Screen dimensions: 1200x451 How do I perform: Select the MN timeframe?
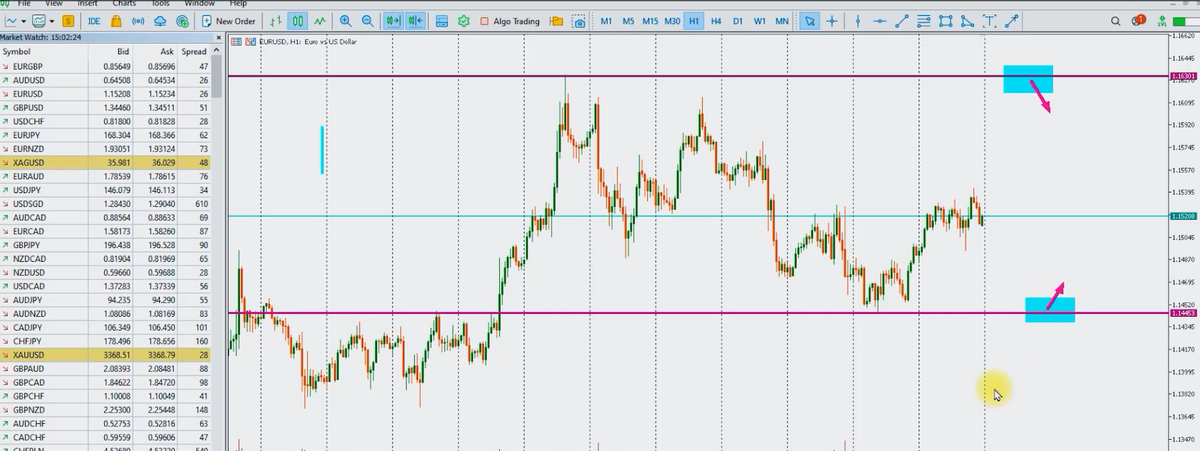tap(782, 21)
